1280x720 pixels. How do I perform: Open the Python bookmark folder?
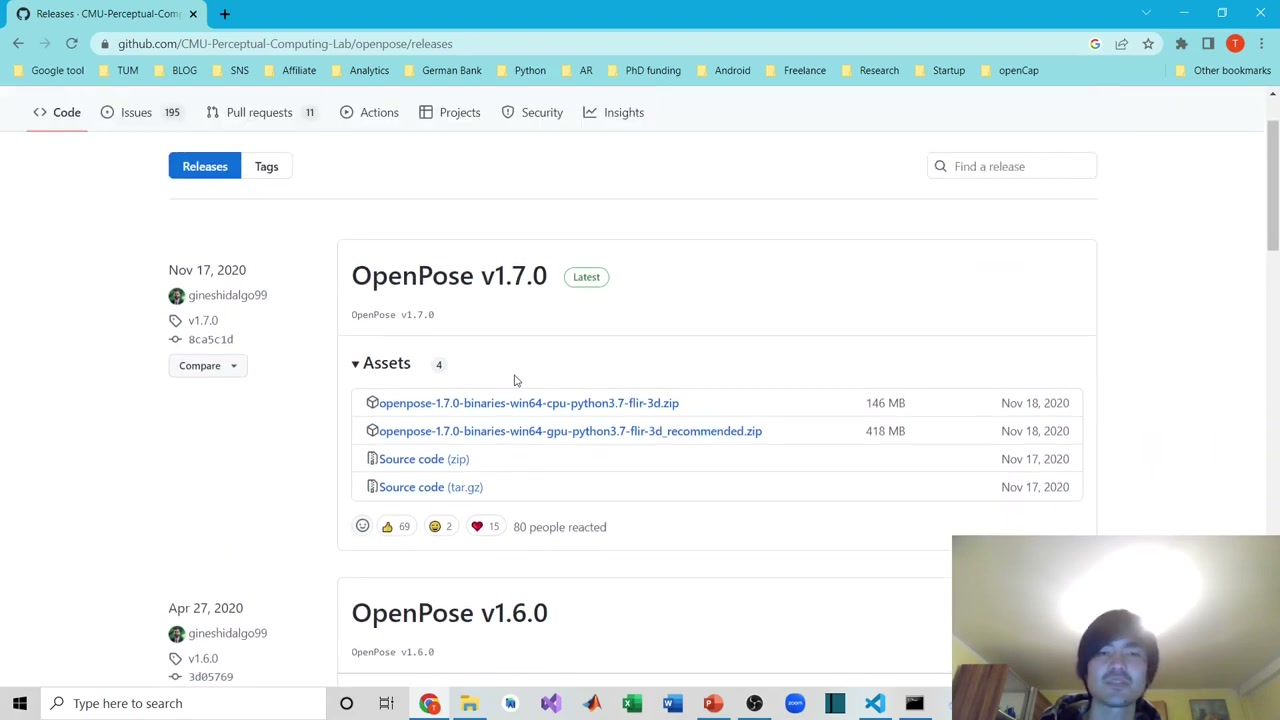521,70
